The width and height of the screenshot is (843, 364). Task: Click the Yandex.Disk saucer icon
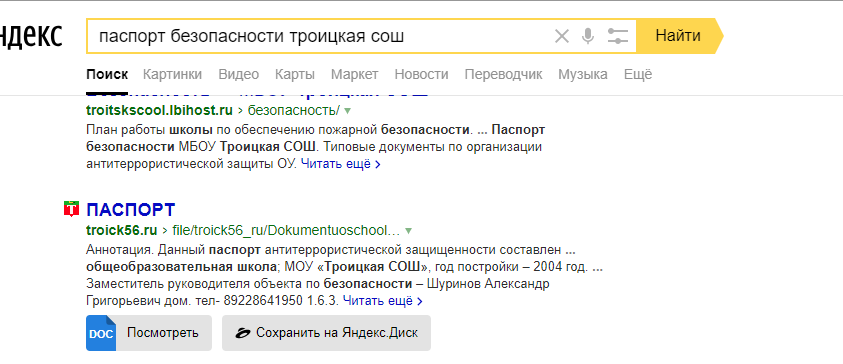coord(243,333)
